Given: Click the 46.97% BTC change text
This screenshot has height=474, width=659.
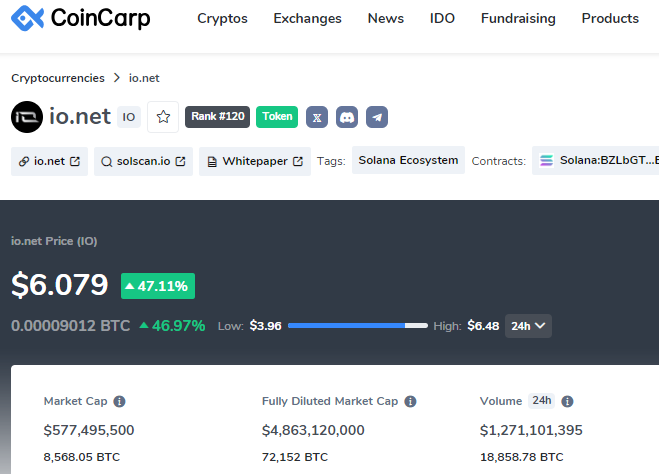Looking at the screenshot, I should click(172, 326).
